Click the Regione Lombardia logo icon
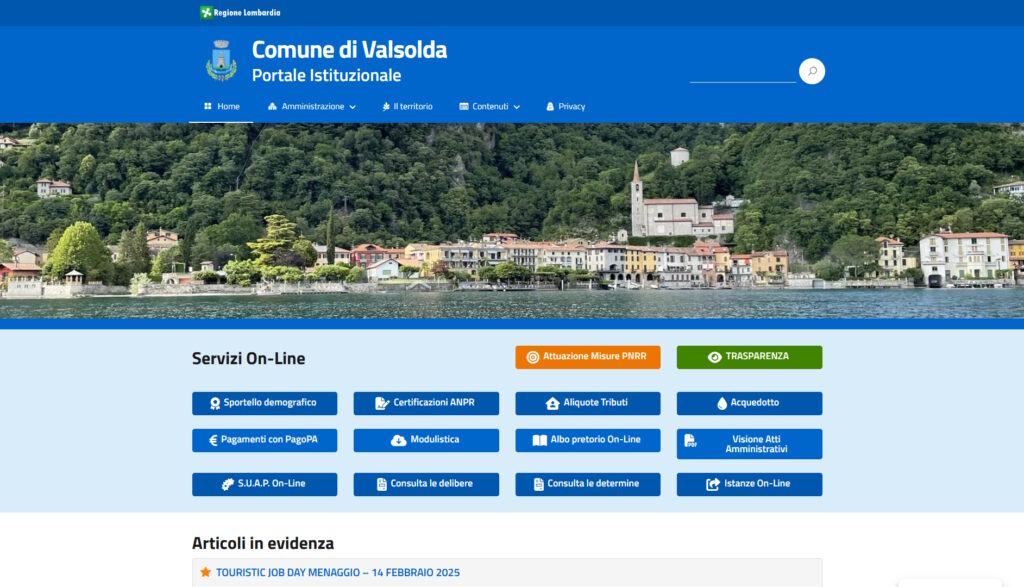The image size is (1024, 587). pyautogui.click(x=206, y=12)
